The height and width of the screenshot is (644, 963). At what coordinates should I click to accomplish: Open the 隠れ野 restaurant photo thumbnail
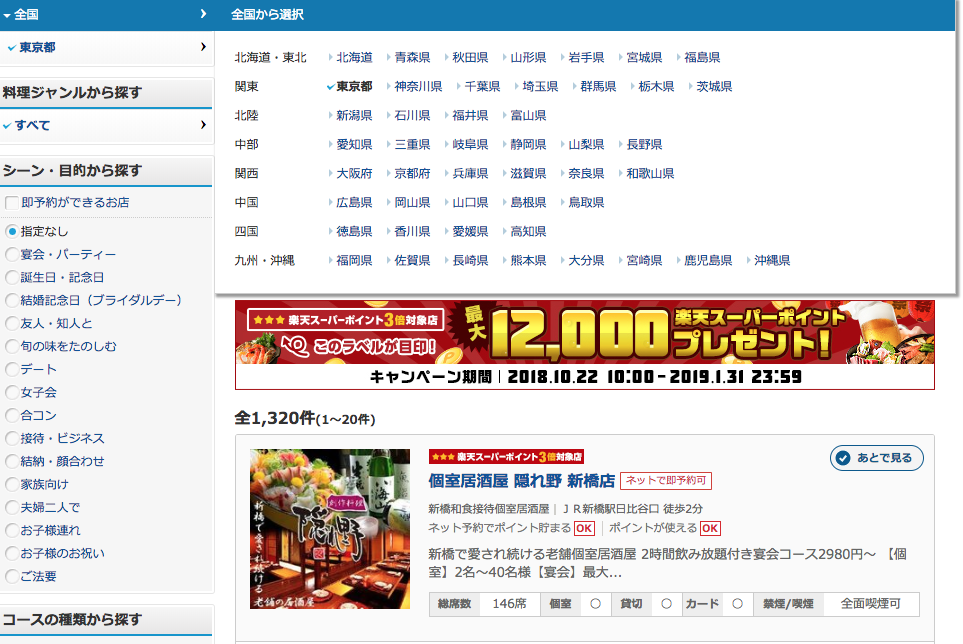coord(330,529)
